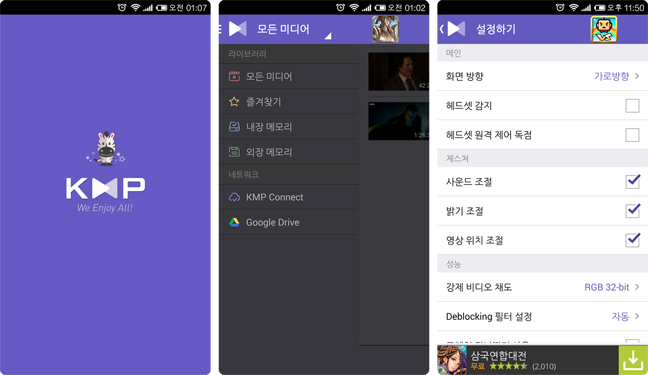Open the Deblocking 필터 설정 자동 option
Screen dimensions: 648x375
pos(543,316)
